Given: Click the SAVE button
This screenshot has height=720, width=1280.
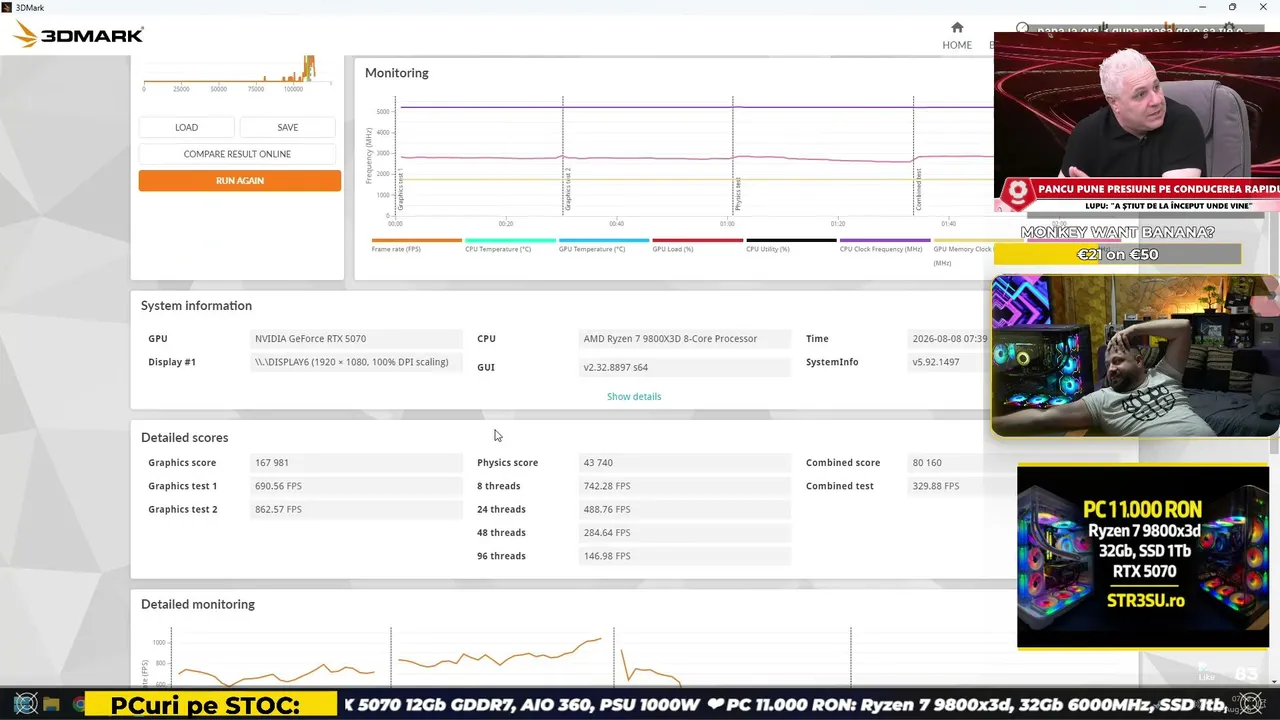Looking at the screenshot, I should pyautogui.click(x=288, y=127).
